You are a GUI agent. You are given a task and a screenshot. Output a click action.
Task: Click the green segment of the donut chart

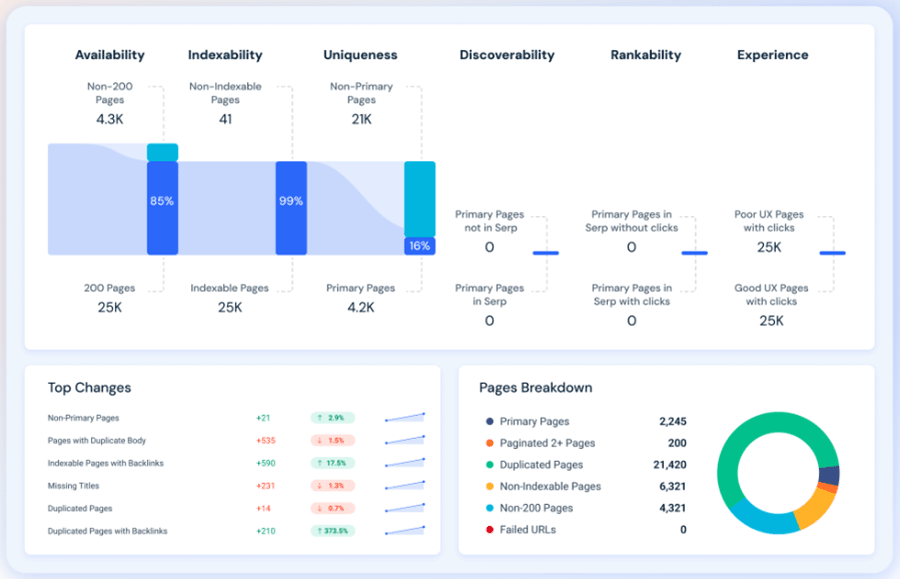(x=752, y=428)
